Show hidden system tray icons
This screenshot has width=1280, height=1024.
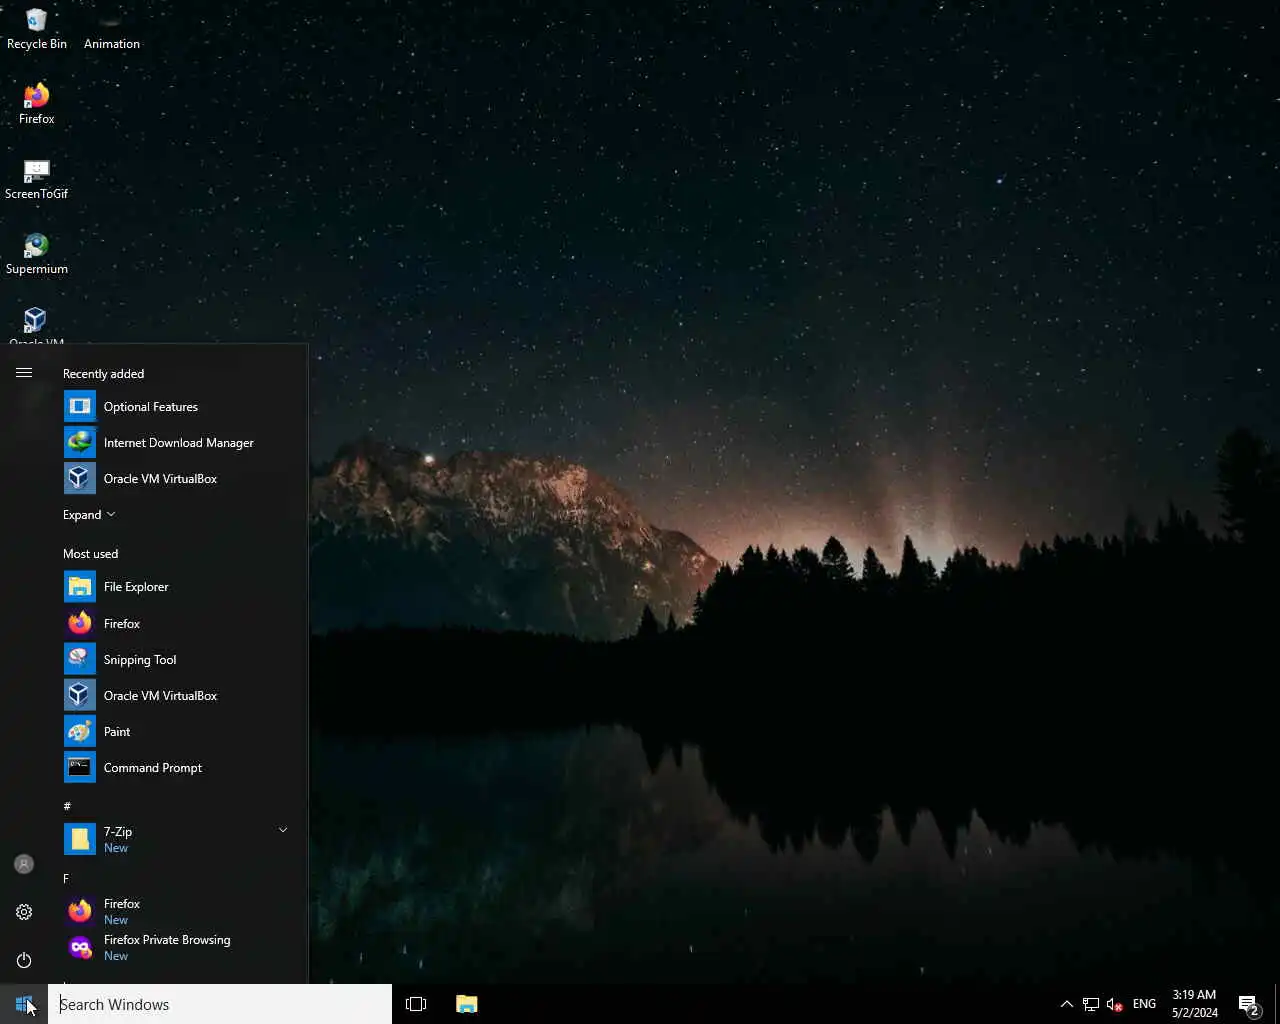[x=1066, y=1004]
